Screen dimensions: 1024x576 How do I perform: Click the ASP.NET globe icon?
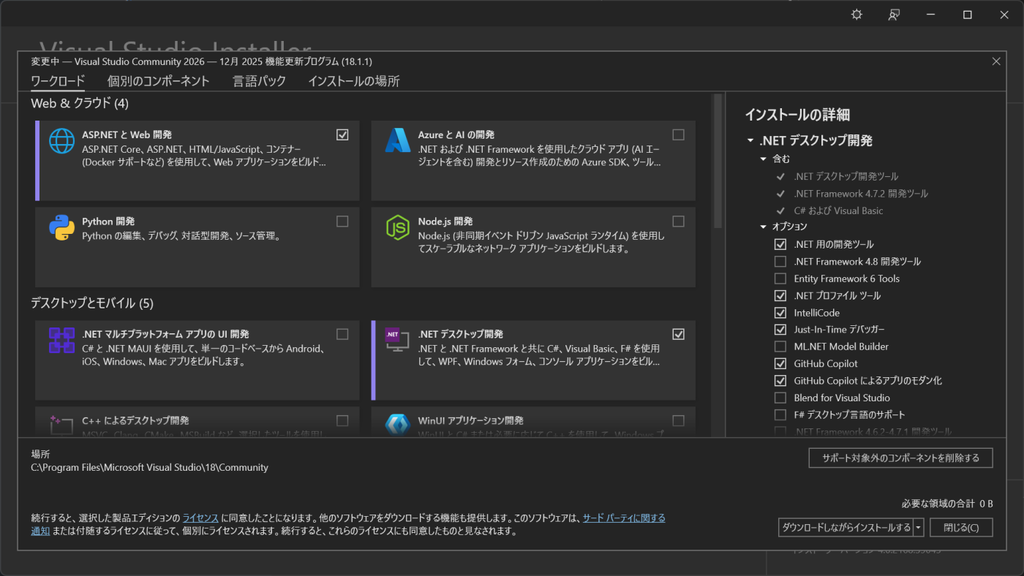point(61,141)
